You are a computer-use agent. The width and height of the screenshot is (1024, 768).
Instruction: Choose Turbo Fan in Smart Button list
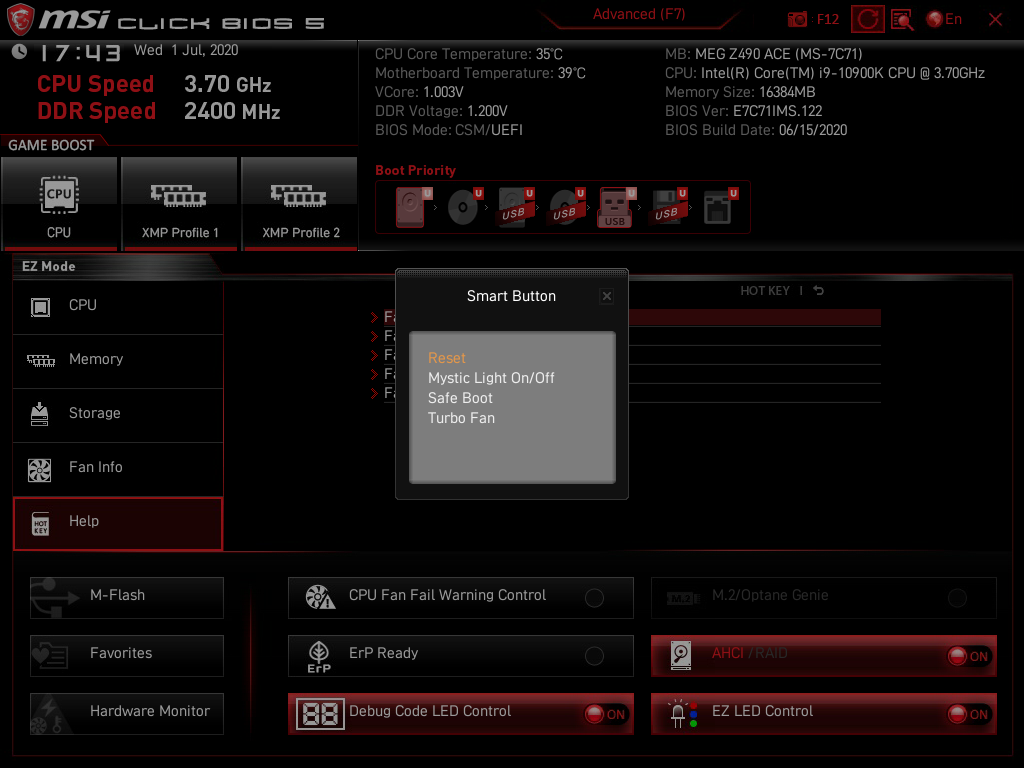[461, 418]
